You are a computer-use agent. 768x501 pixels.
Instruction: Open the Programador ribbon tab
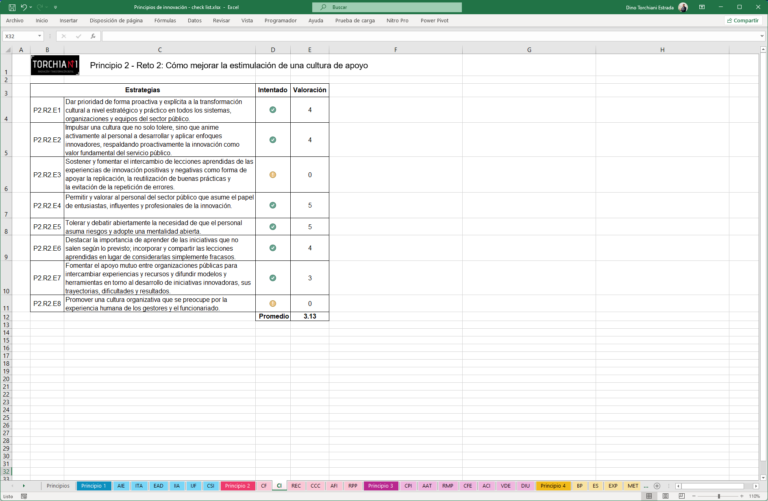281,21
